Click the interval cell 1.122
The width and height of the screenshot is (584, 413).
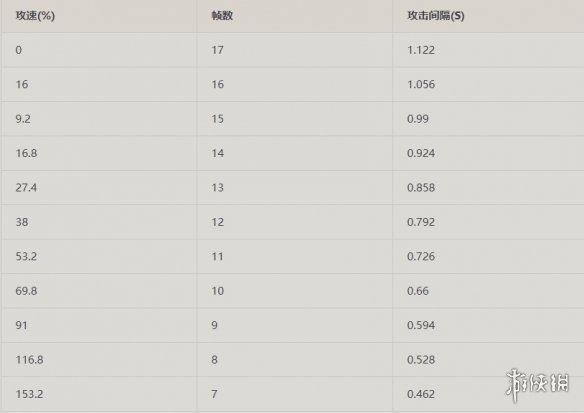pos(421,50)
